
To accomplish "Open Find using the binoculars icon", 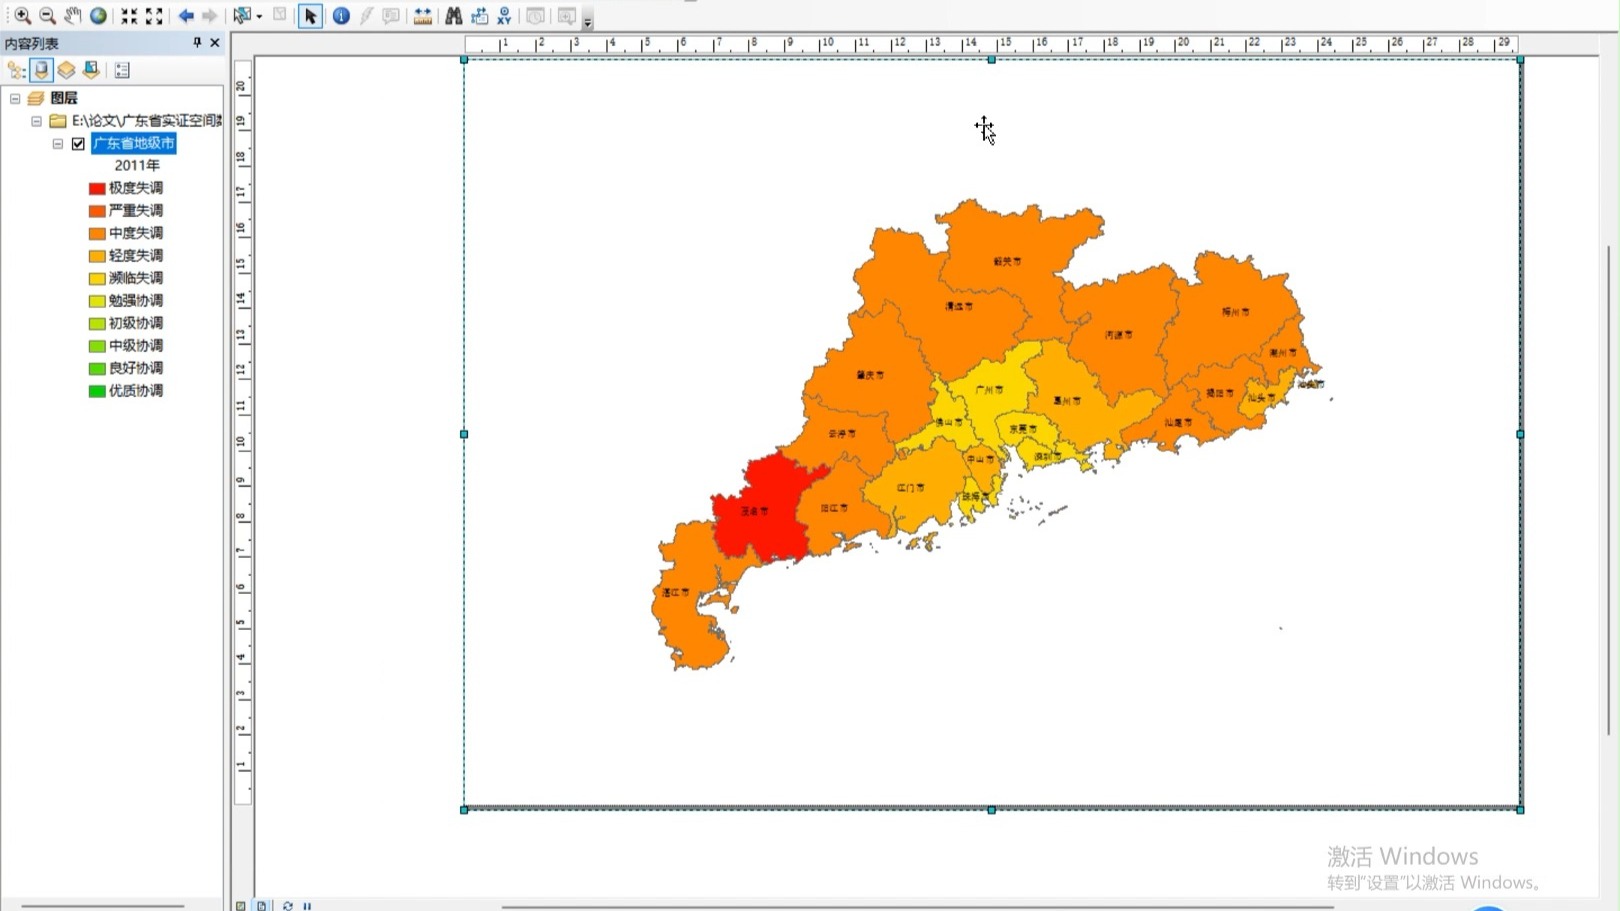I will (453, 15).
